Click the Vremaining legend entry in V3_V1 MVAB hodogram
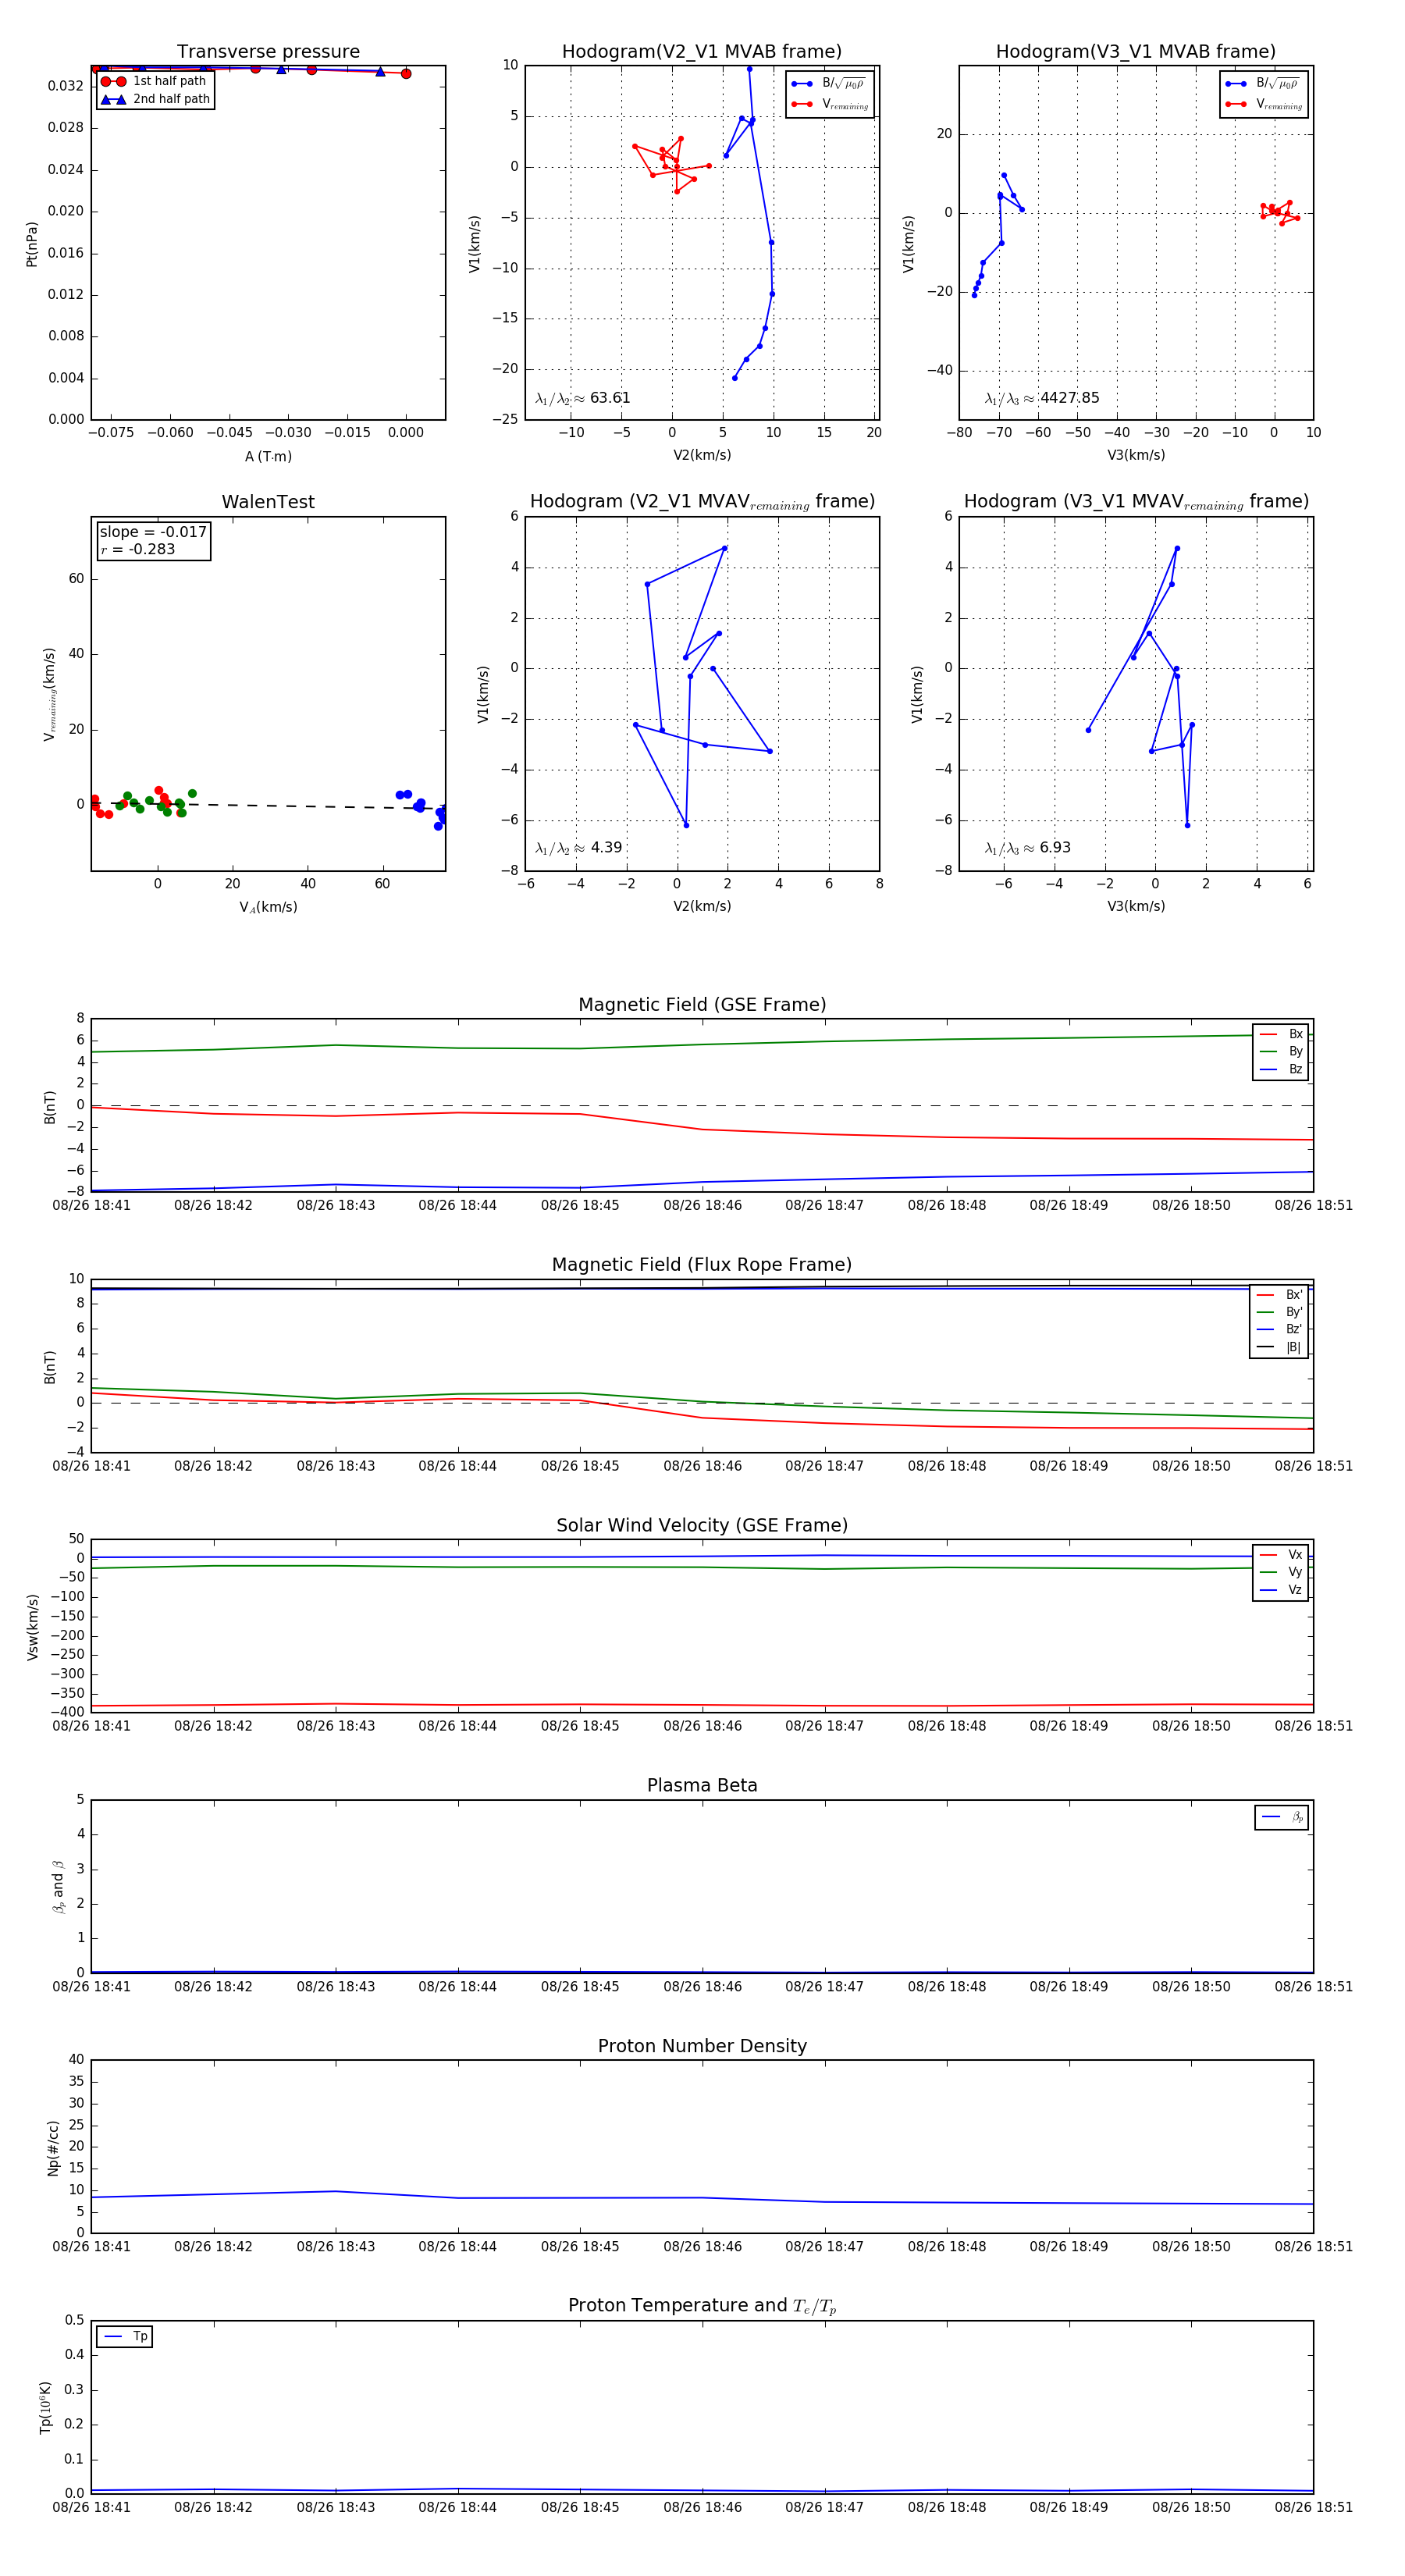This screenshot has width=1405, height=2576. (1264, 104)
